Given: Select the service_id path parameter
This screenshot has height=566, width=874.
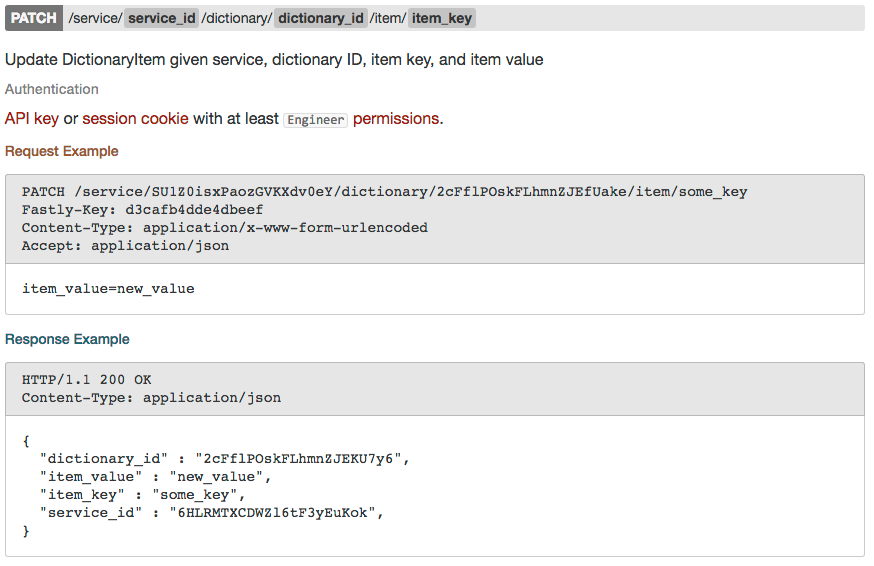Looking at the screenshot, I should [162, 18].
